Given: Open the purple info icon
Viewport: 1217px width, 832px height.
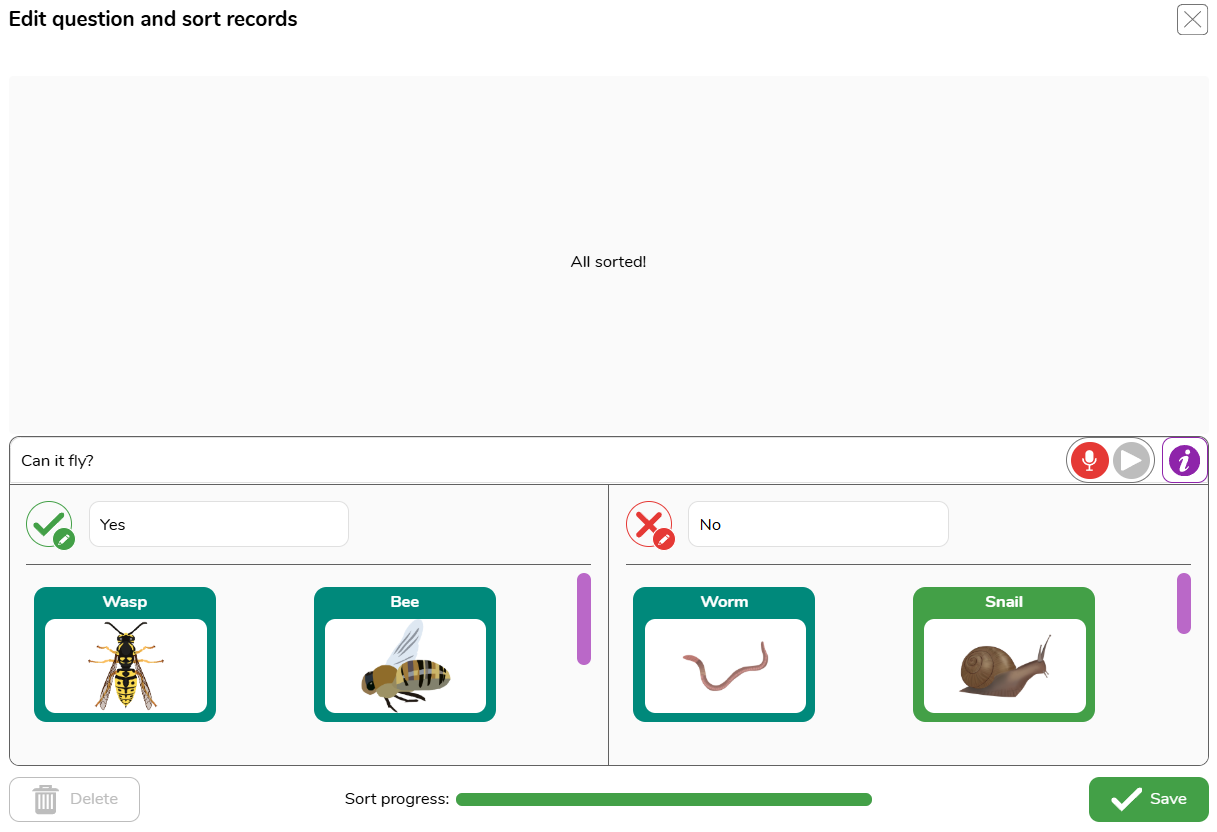Looking at the screenshot, I should pyautogui.click(x=1184, y=461).
